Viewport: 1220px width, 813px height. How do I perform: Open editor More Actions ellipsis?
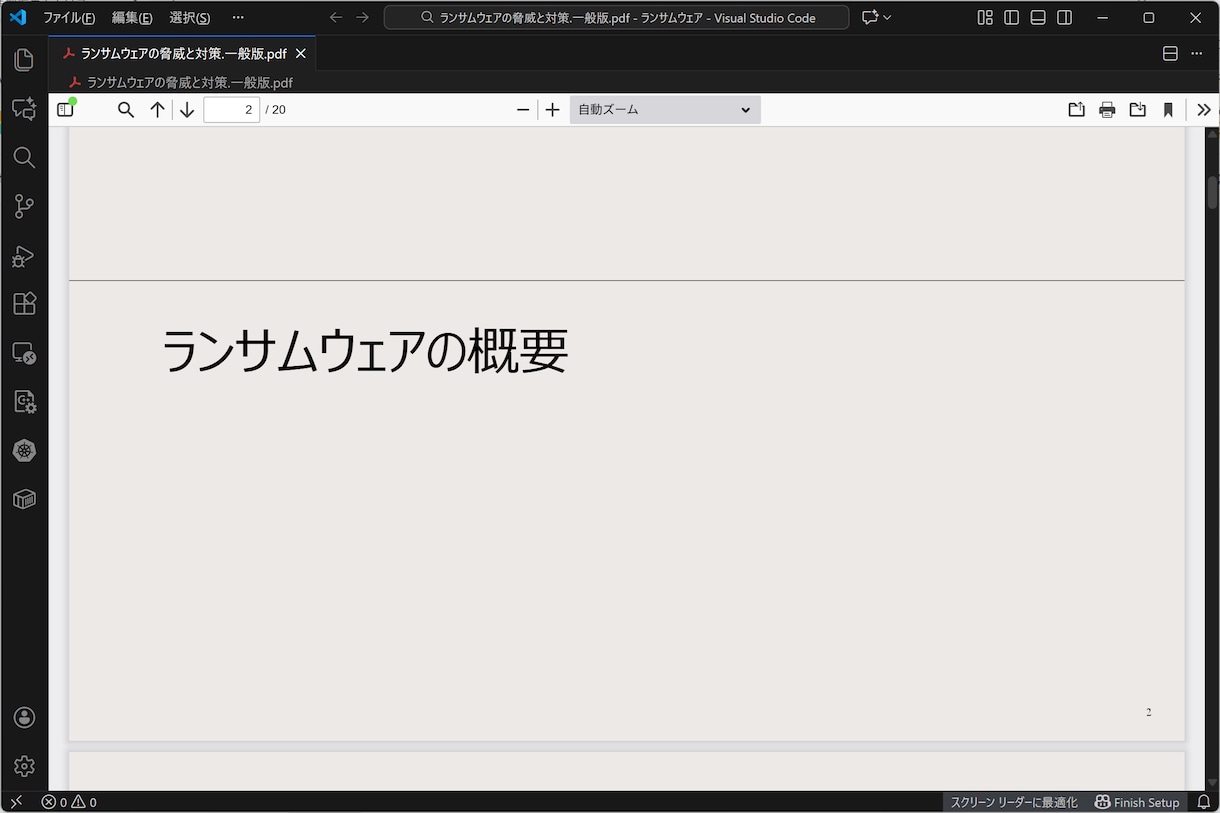click(1197, 54)
